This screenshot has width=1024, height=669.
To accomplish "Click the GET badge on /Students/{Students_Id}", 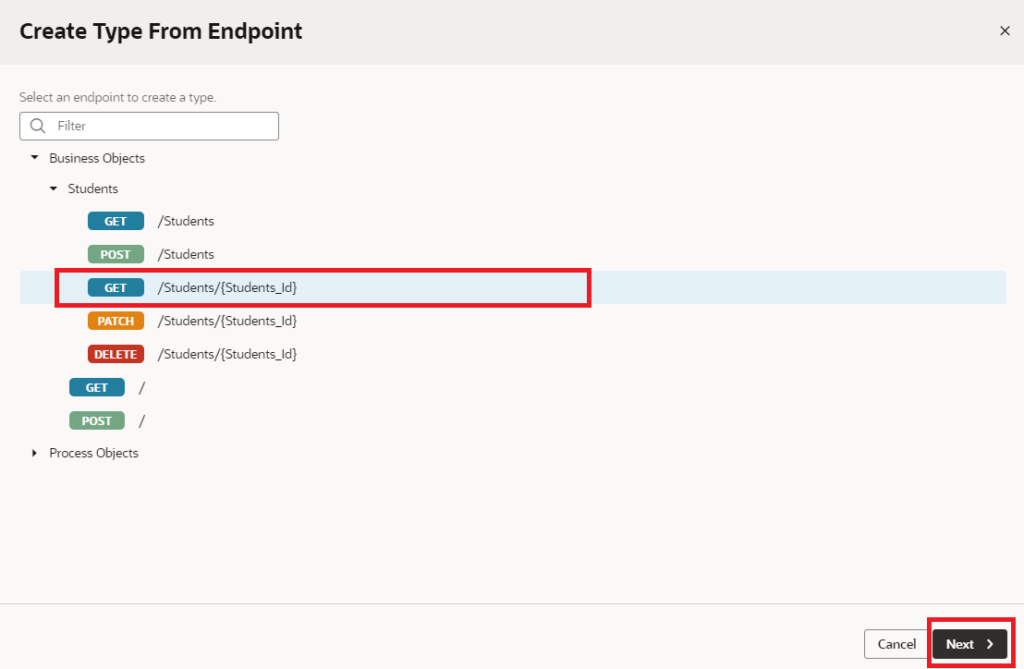I will [x=116, y=287].
